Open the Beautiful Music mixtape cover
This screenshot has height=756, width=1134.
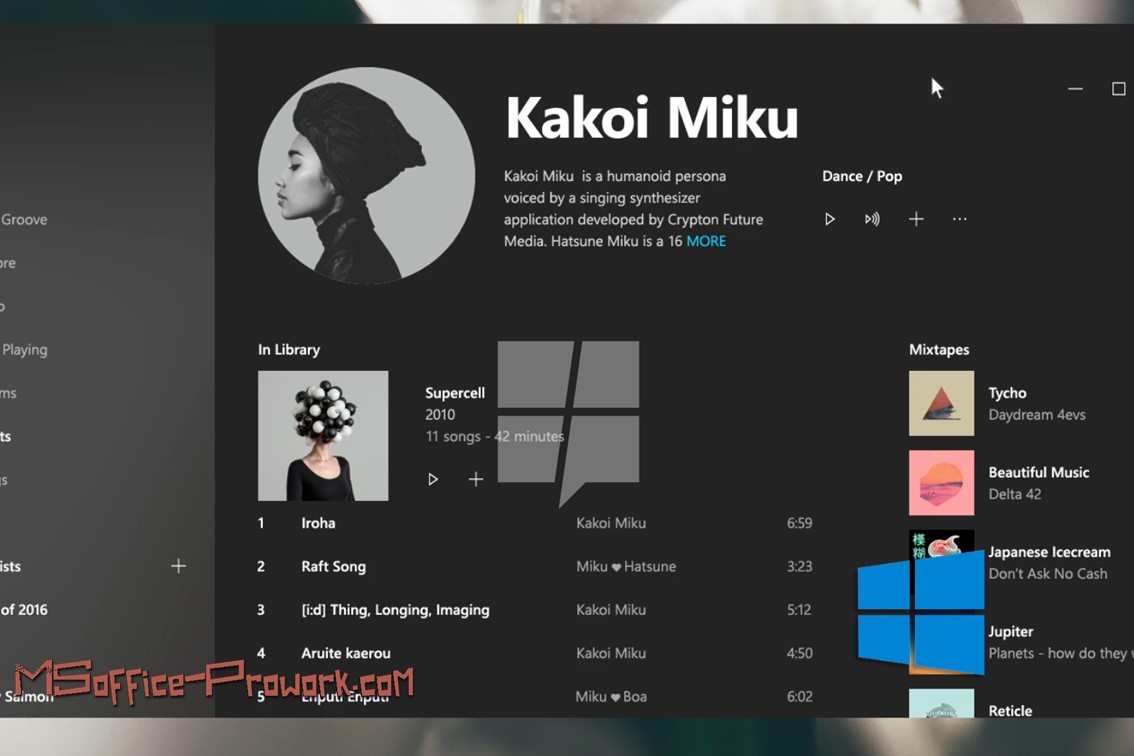tap(942, 483)
